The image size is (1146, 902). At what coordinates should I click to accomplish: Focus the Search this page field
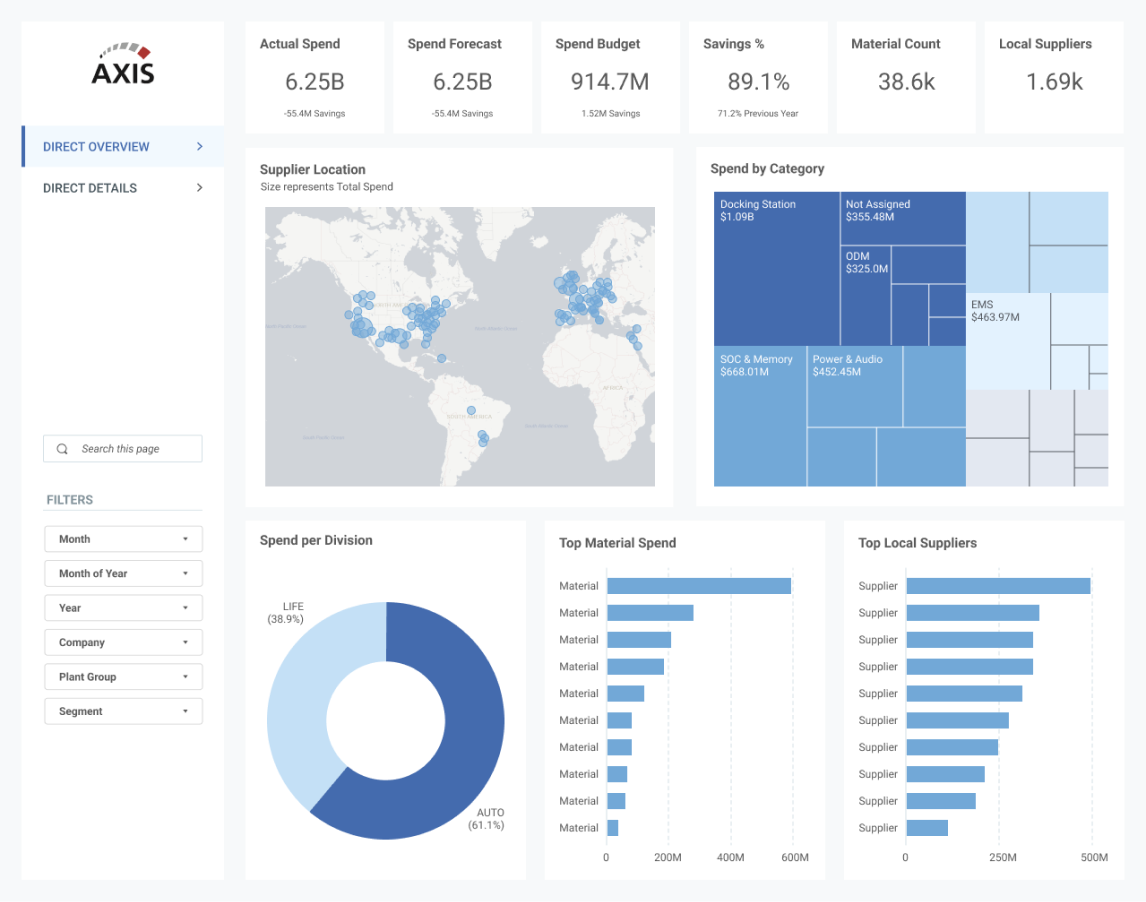point(123,449)
